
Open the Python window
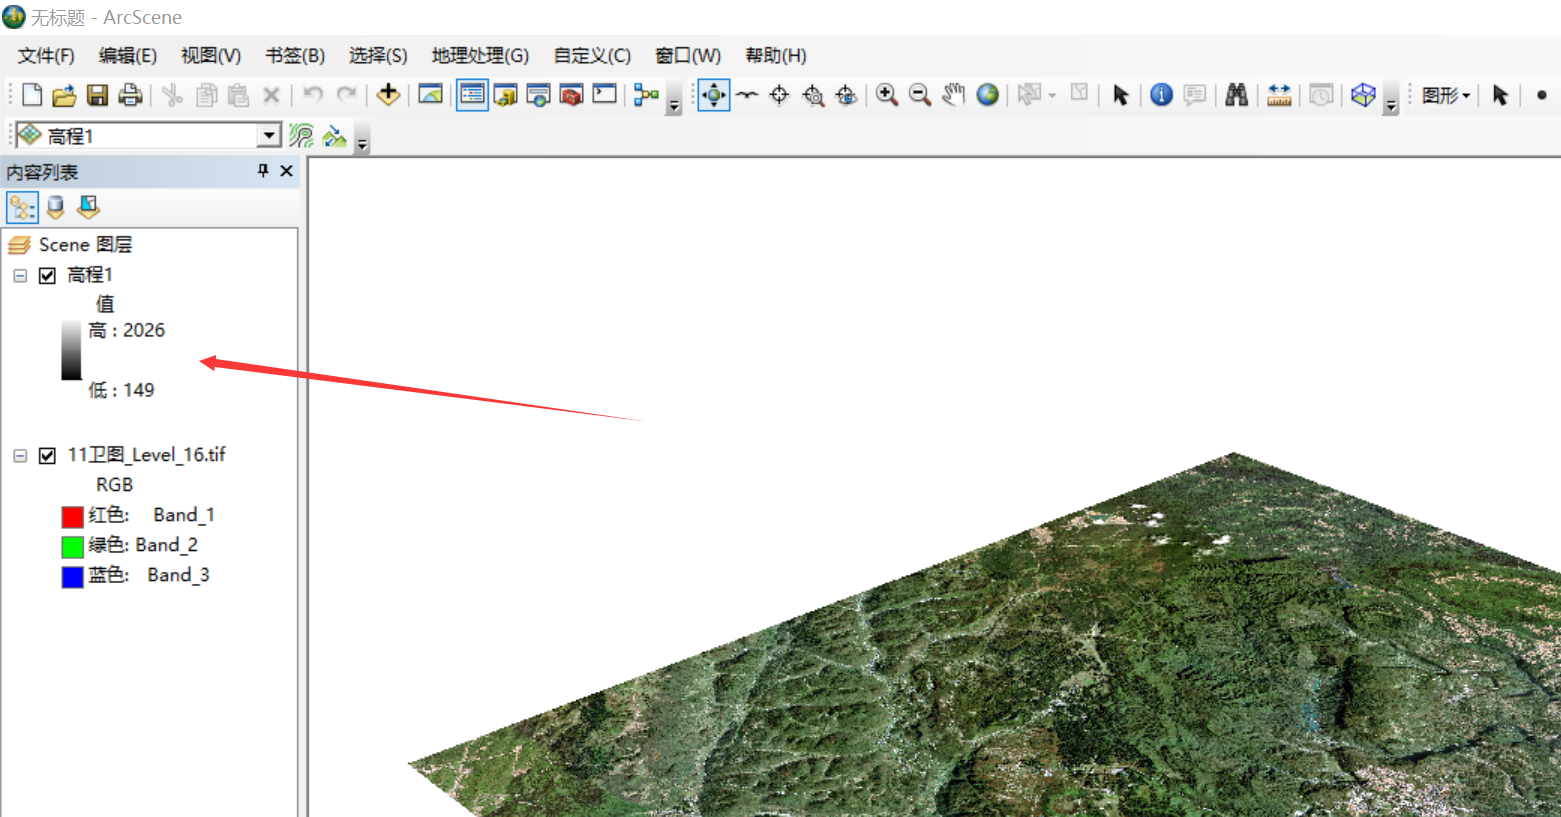[604, 95]
